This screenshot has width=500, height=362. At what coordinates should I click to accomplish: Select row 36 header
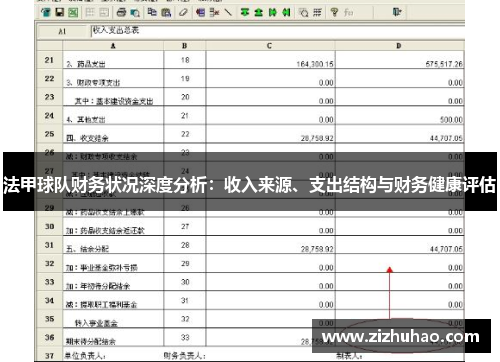tap(49, 337)
